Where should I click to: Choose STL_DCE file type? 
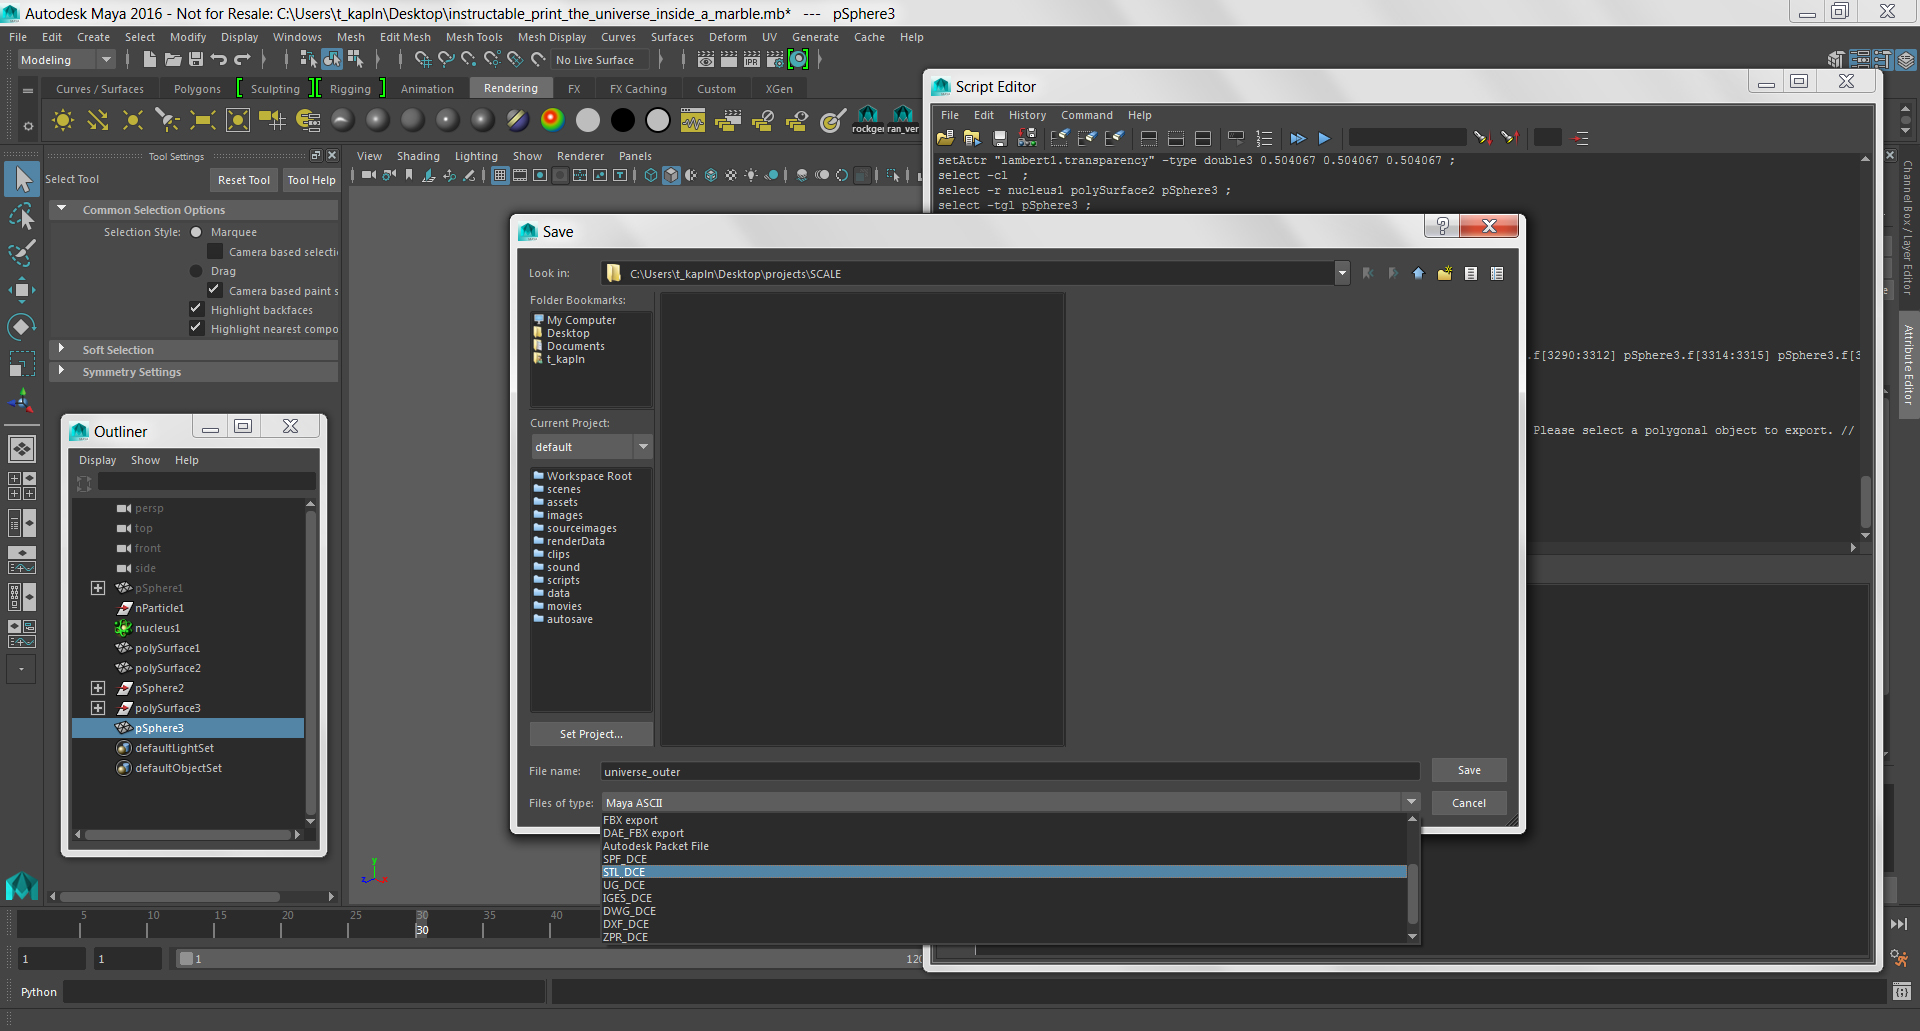coord(1004,872)
